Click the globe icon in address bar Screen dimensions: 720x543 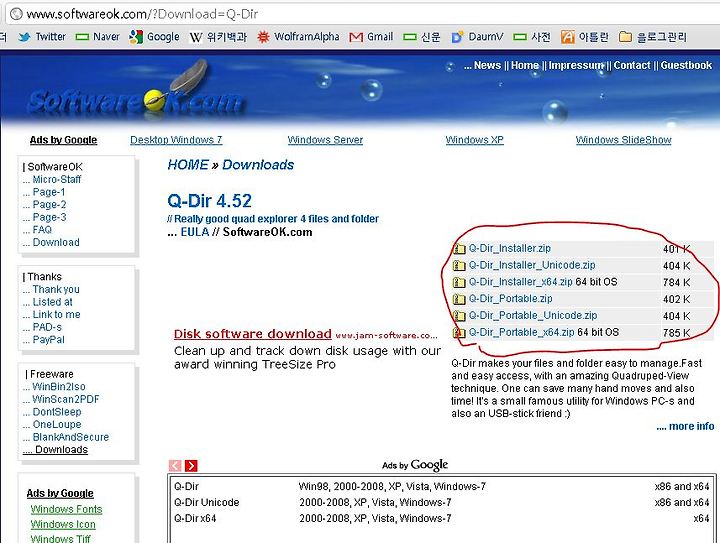(x=16, y=14)
